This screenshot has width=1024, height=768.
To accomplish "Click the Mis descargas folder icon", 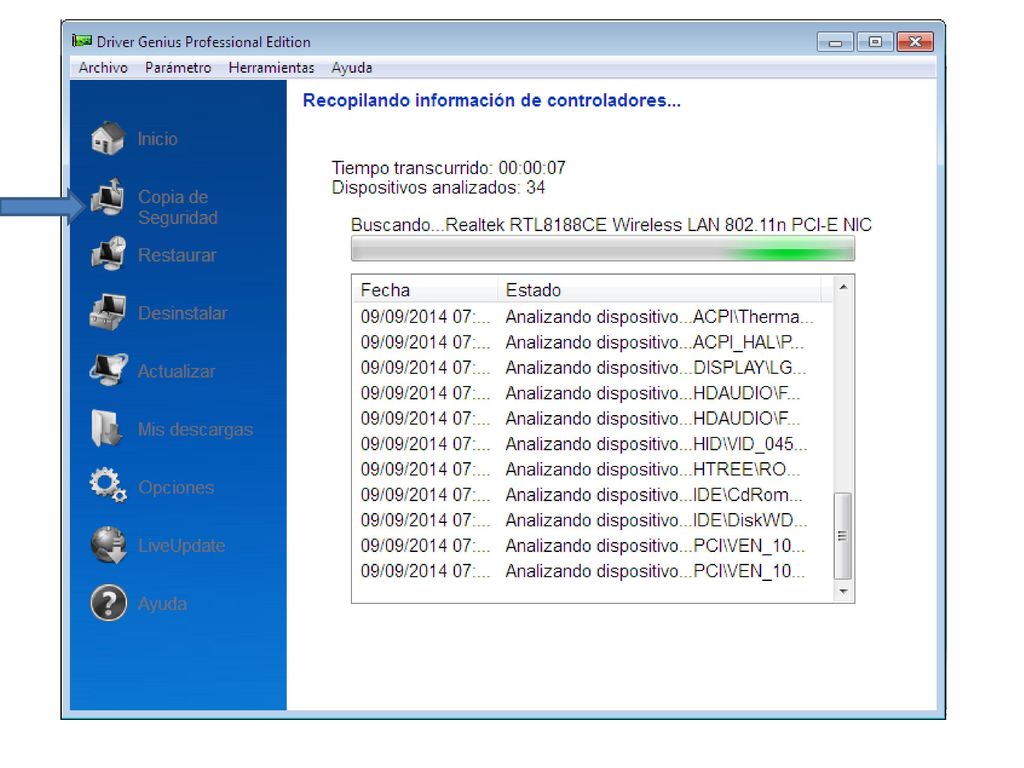I will click(x=106, y=429).
